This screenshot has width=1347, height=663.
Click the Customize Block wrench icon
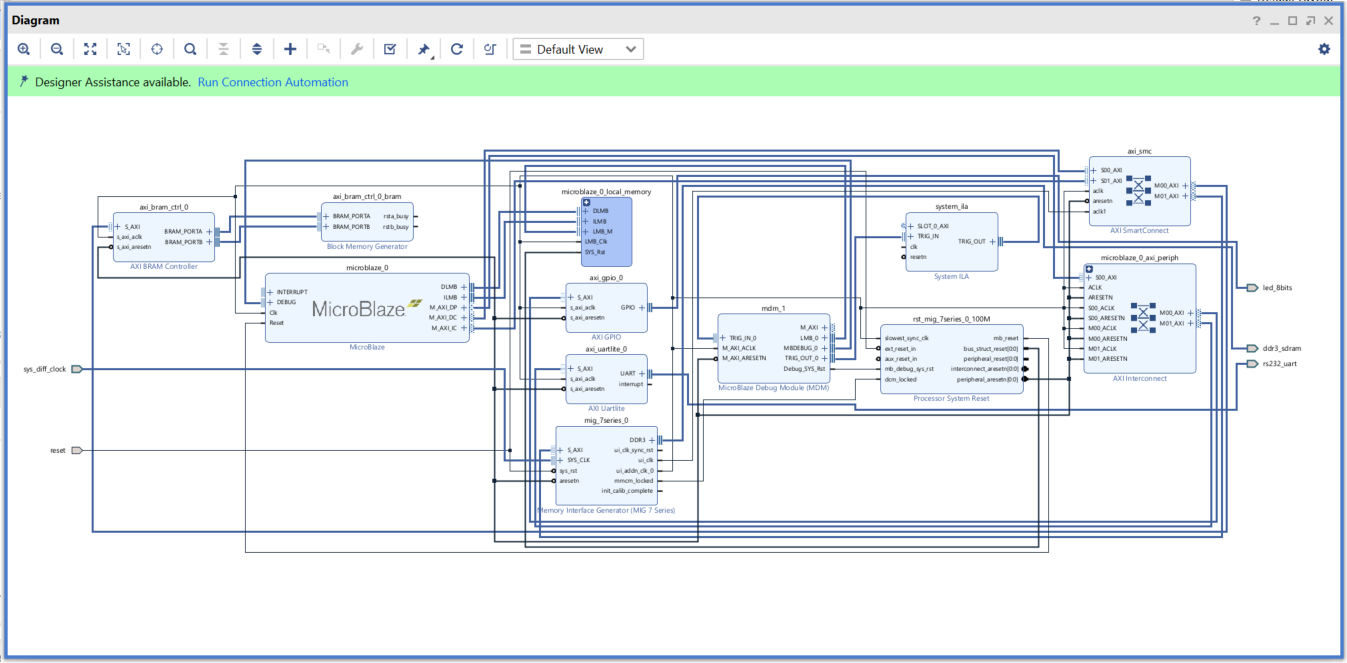click(x=357, y=49)
